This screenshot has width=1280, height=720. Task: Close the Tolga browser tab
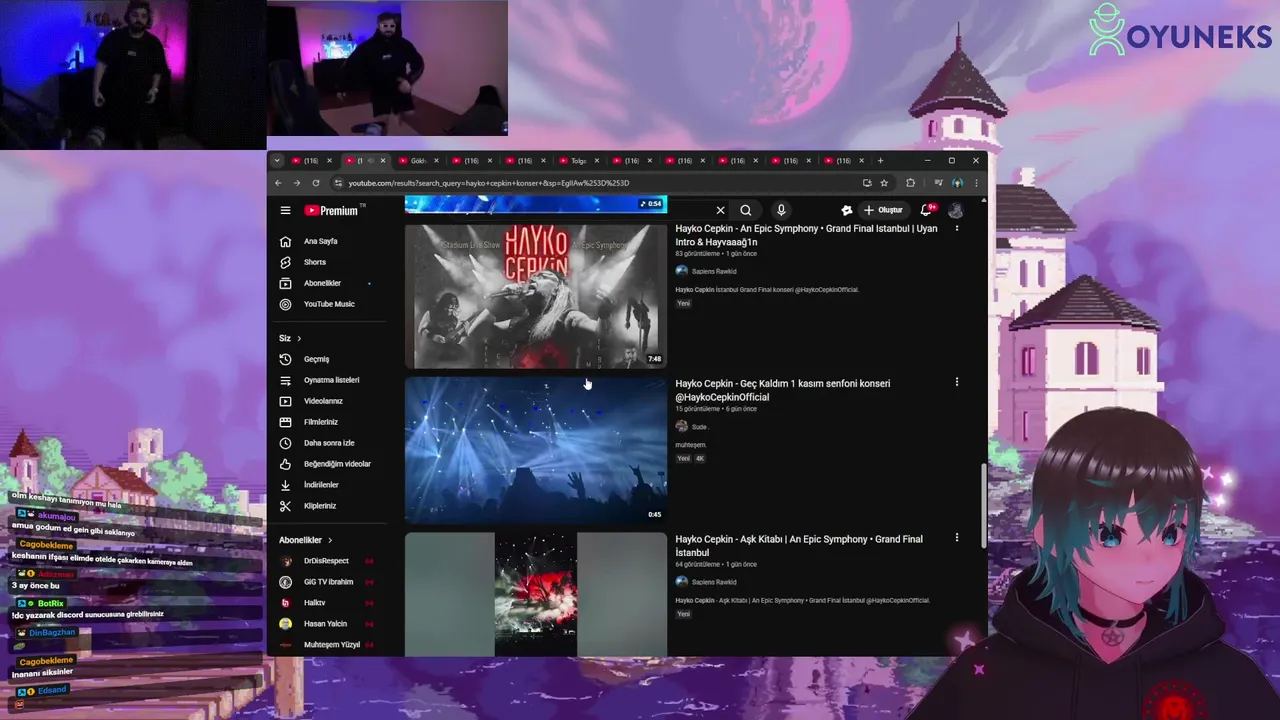coord(595,161)
